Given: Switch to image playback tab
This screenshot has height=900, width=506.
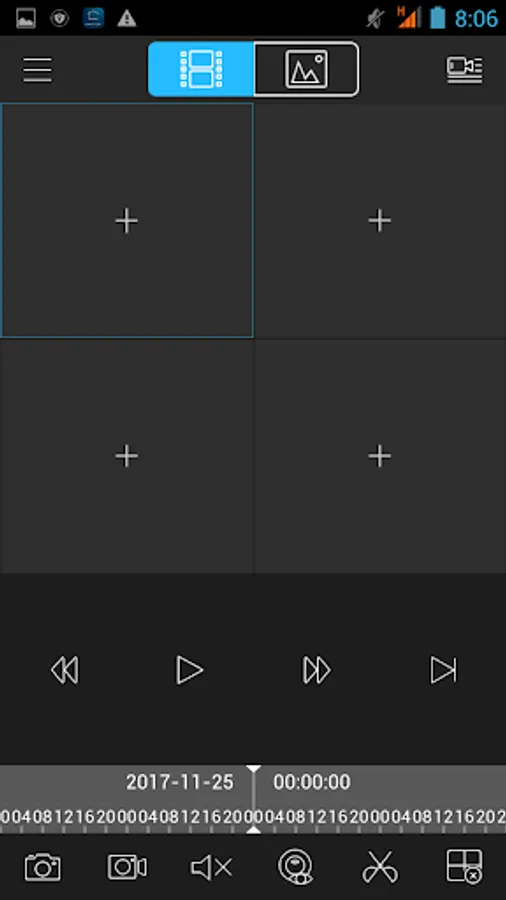Looking at the screenshot, I should pos(306,69).
